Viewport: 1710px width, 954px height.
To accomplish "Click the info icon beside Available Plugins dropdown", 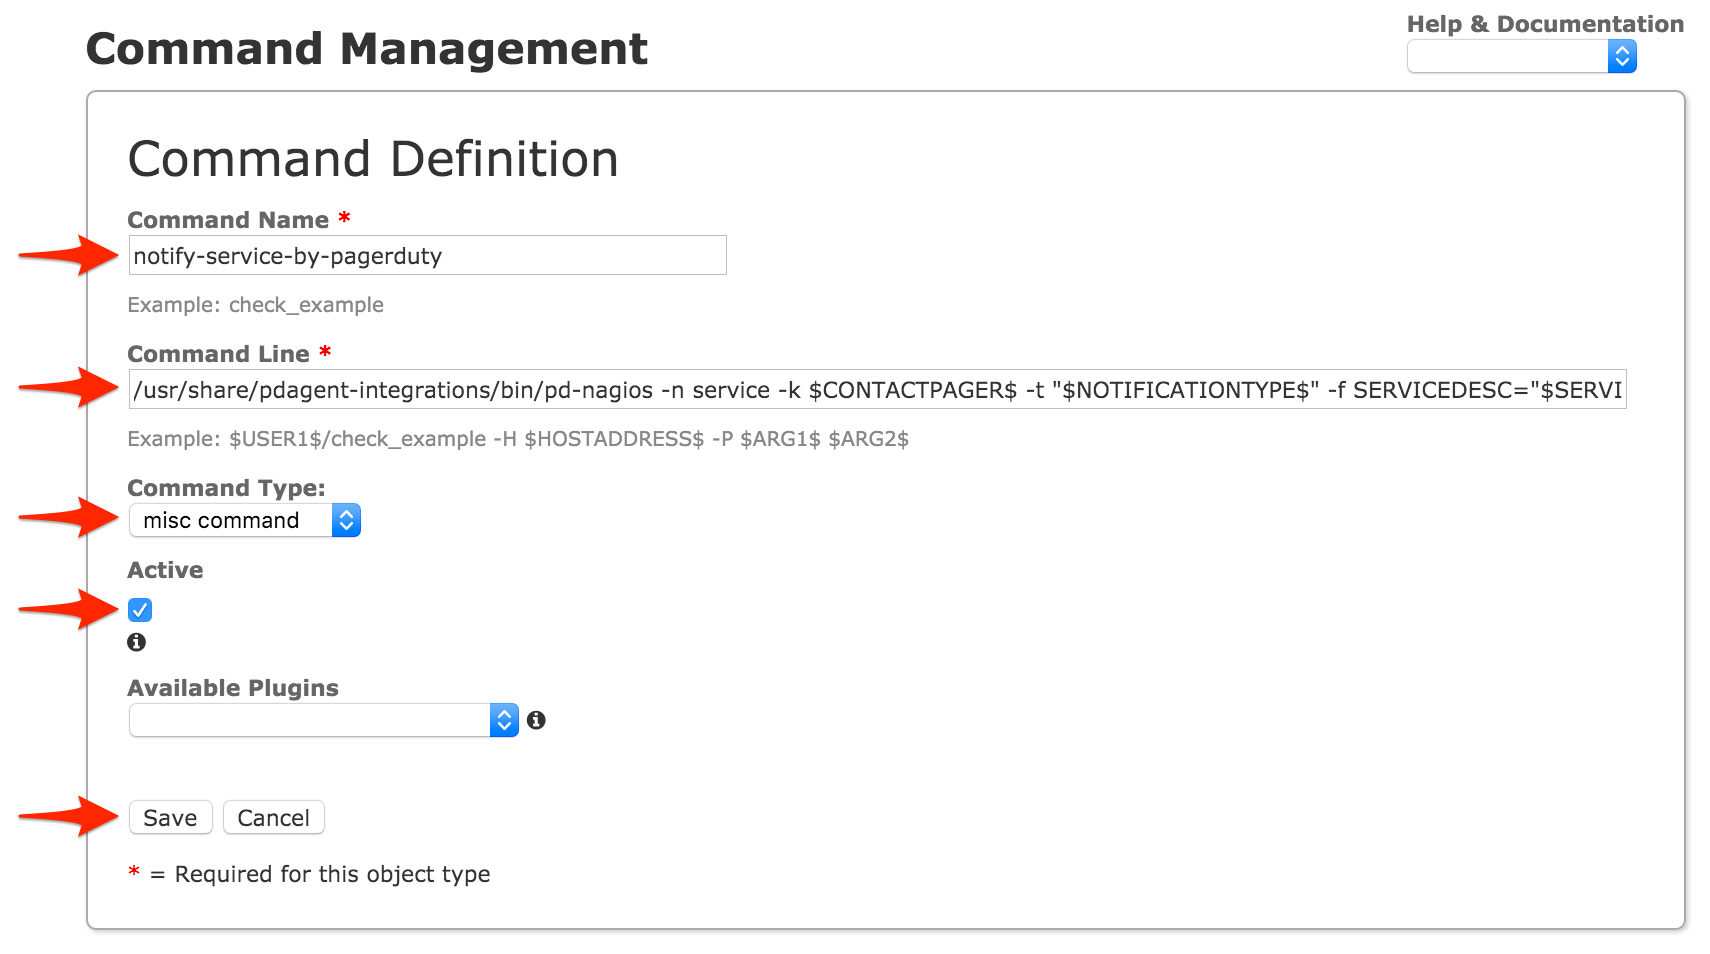I will 536,720.
